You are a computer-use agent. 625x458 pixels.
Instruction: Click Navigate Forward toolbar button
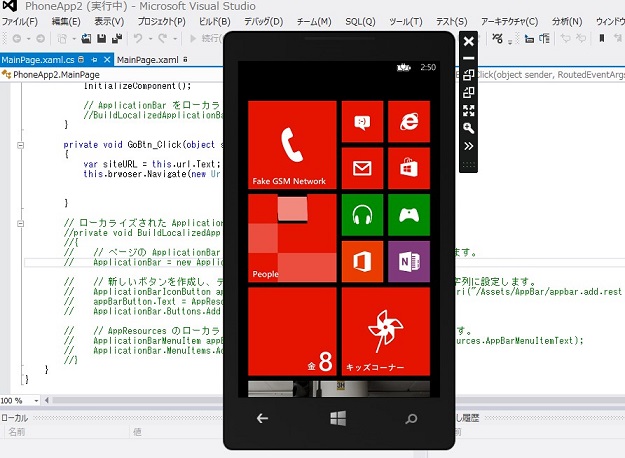(x=40, y=39)
